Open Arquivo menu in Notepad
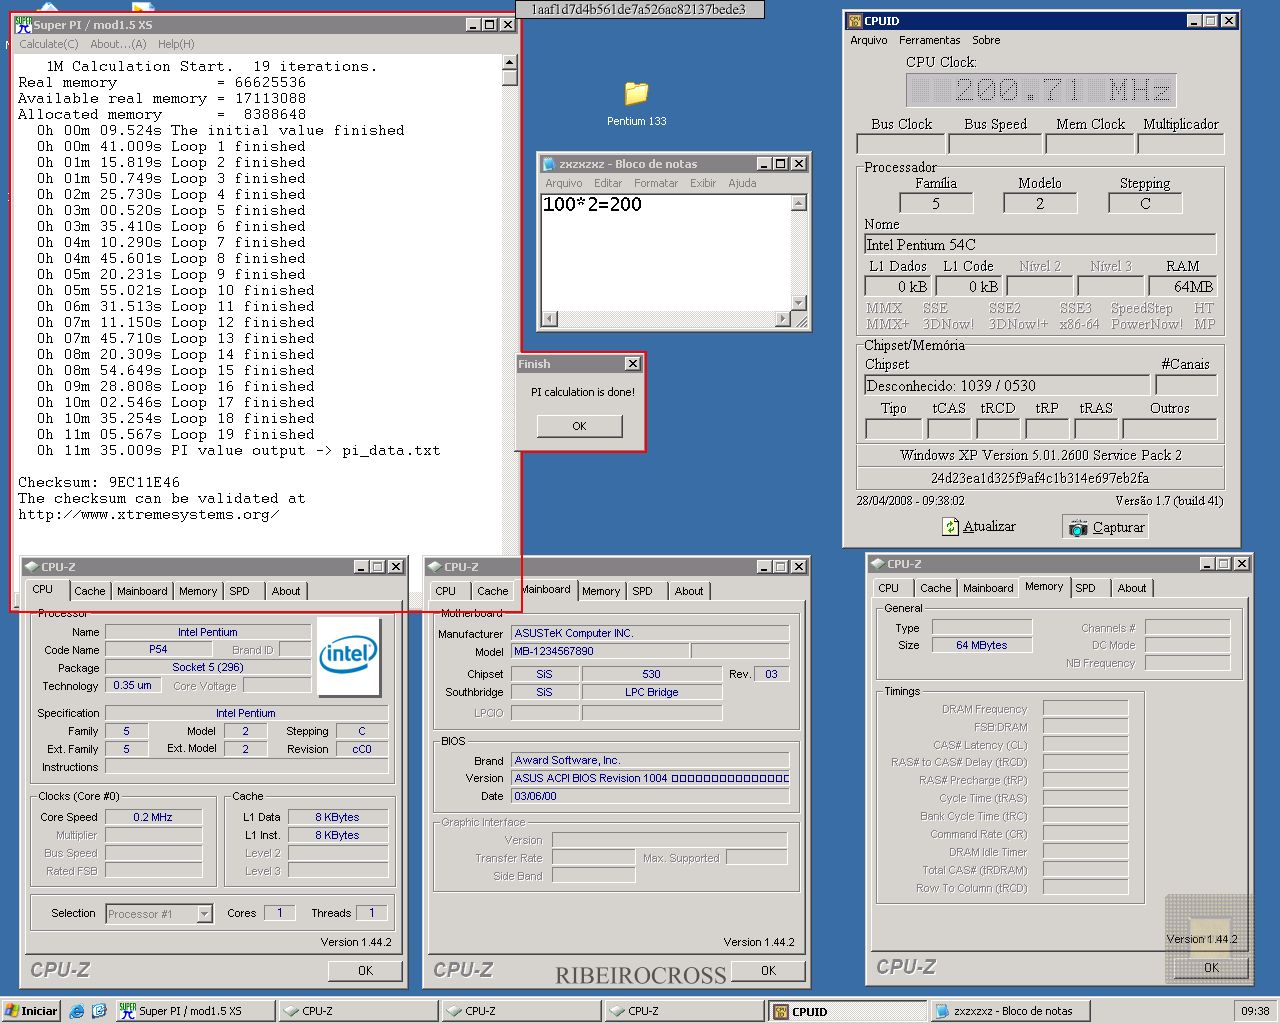 coord(564,183)
